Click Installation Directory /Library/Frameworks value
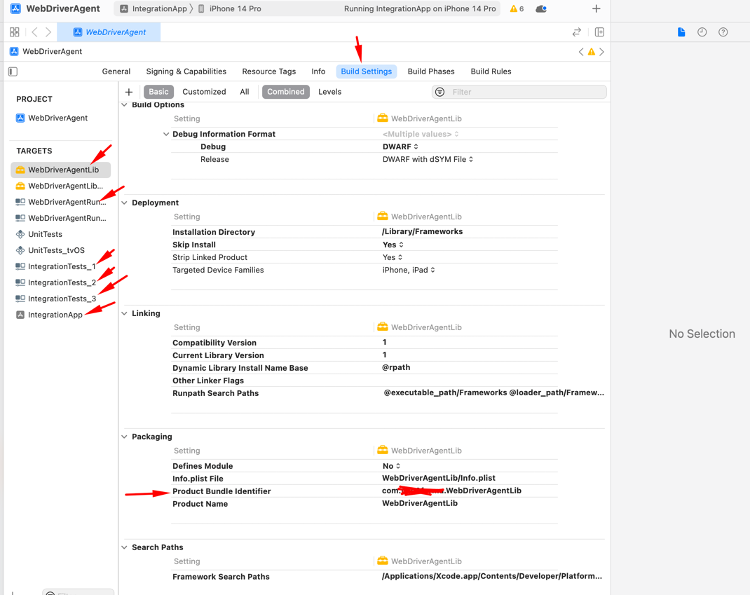The width and height of the screenshot is (750, 596). point(422,232)
